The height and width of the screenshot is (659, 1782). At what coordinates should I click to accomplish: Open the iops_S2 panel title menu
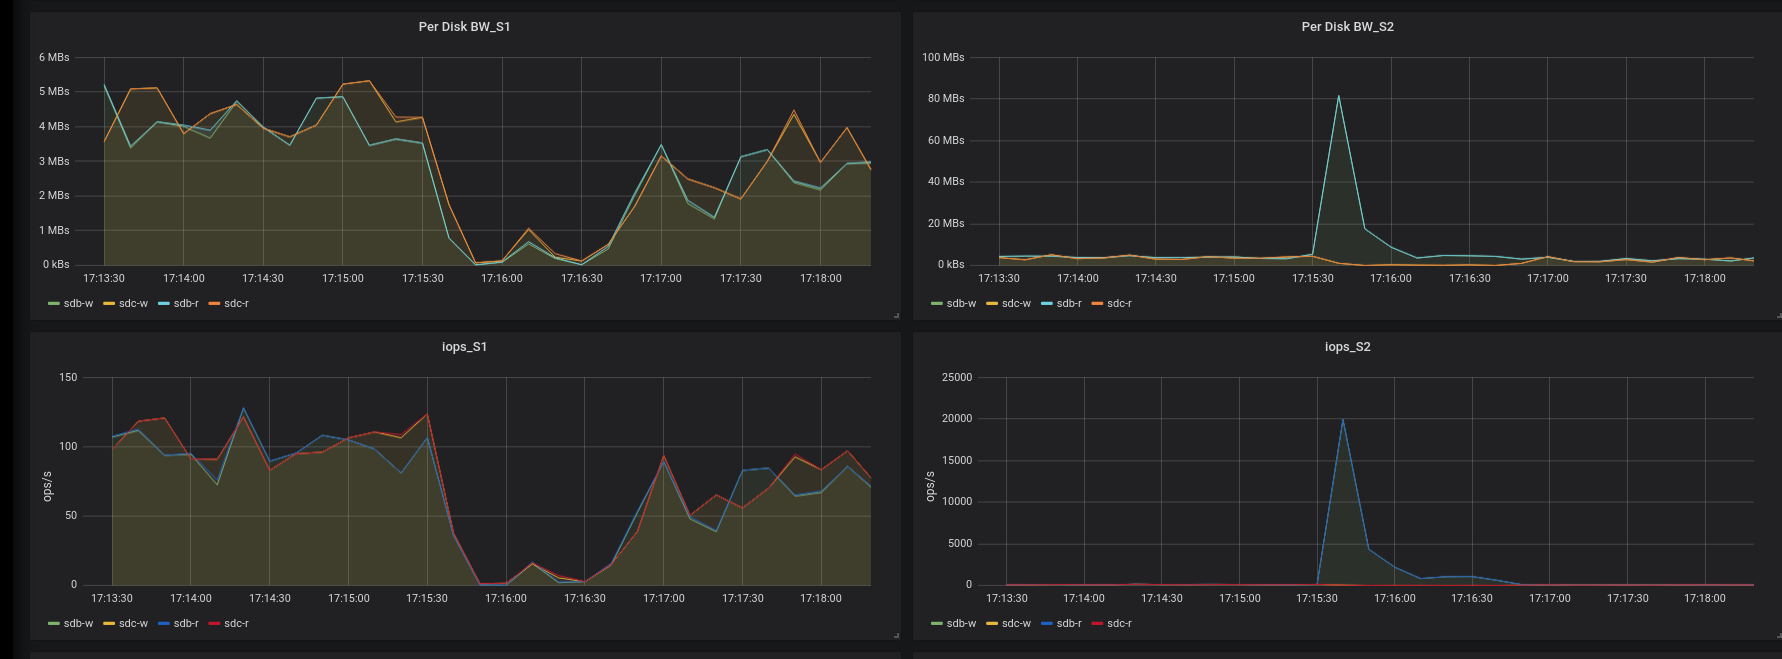click(x=1347, y=347)
